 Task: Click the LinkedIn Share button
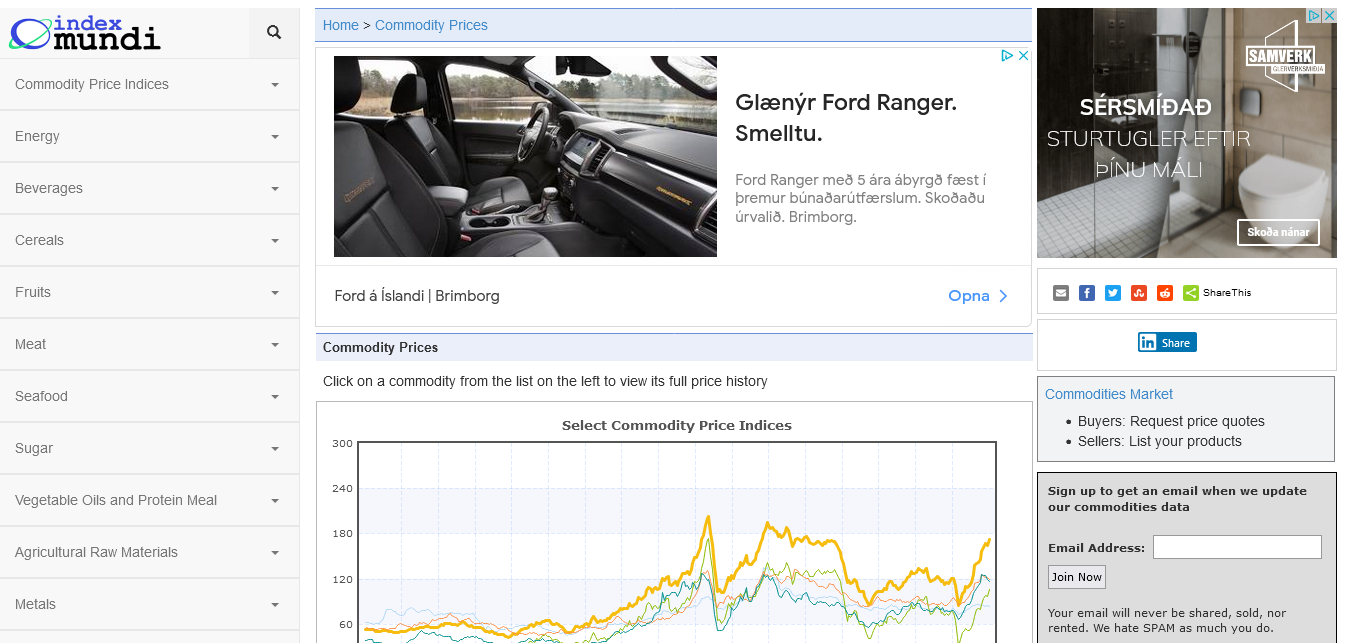pyautogui.click(x=1167, y=343)
